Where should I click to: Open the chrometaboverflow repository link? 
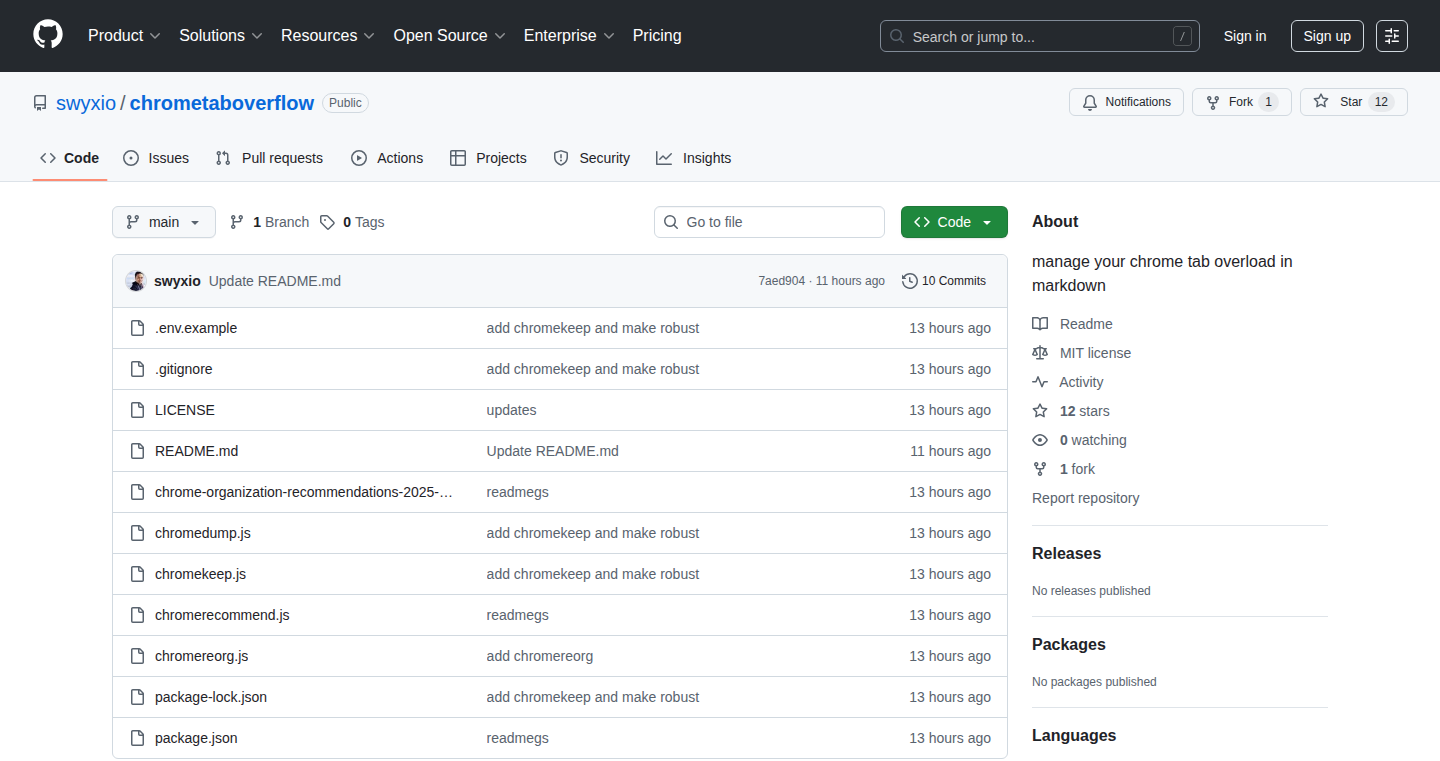click(x=222, y=103)
